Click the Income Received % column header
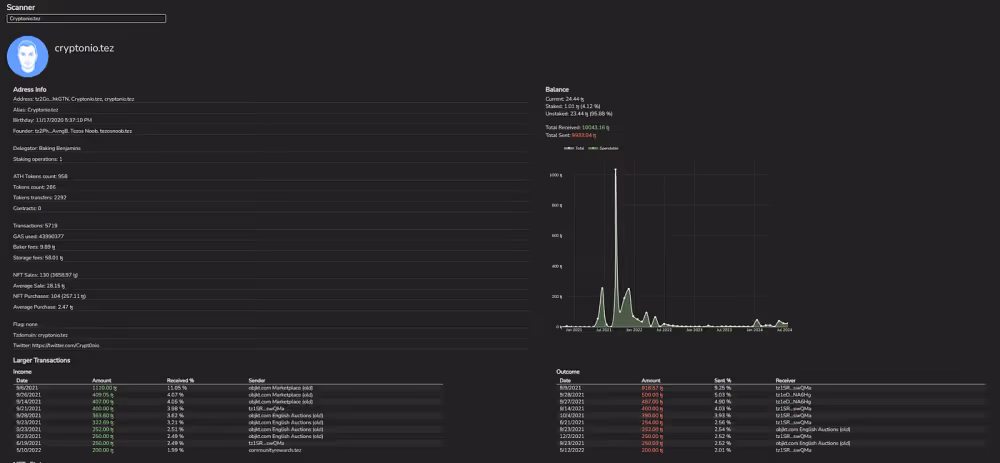This screenshot has width=1000, height=463. [180, 381]
